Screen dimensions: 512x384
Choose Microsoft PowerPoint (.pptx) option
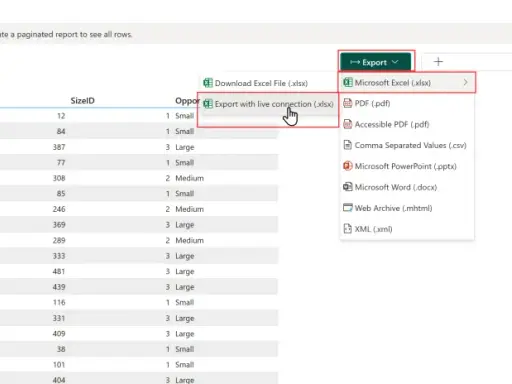[x=407, y=166]
